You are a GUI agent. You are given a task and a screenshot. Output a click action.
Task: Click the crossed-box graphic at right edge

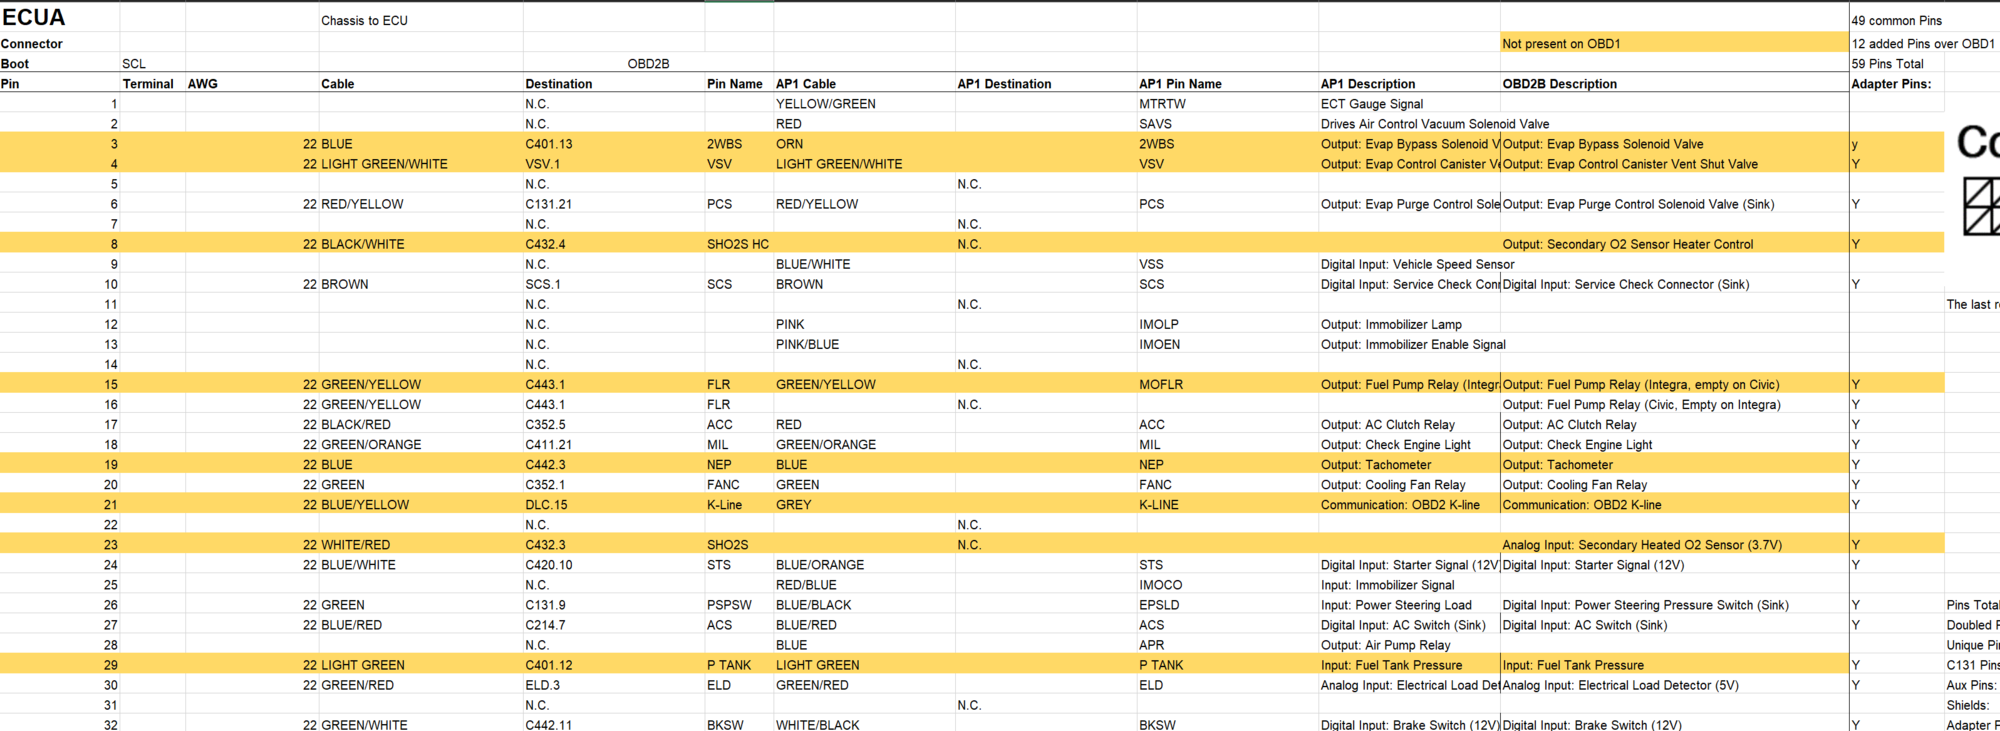(x=1980, y=206)
